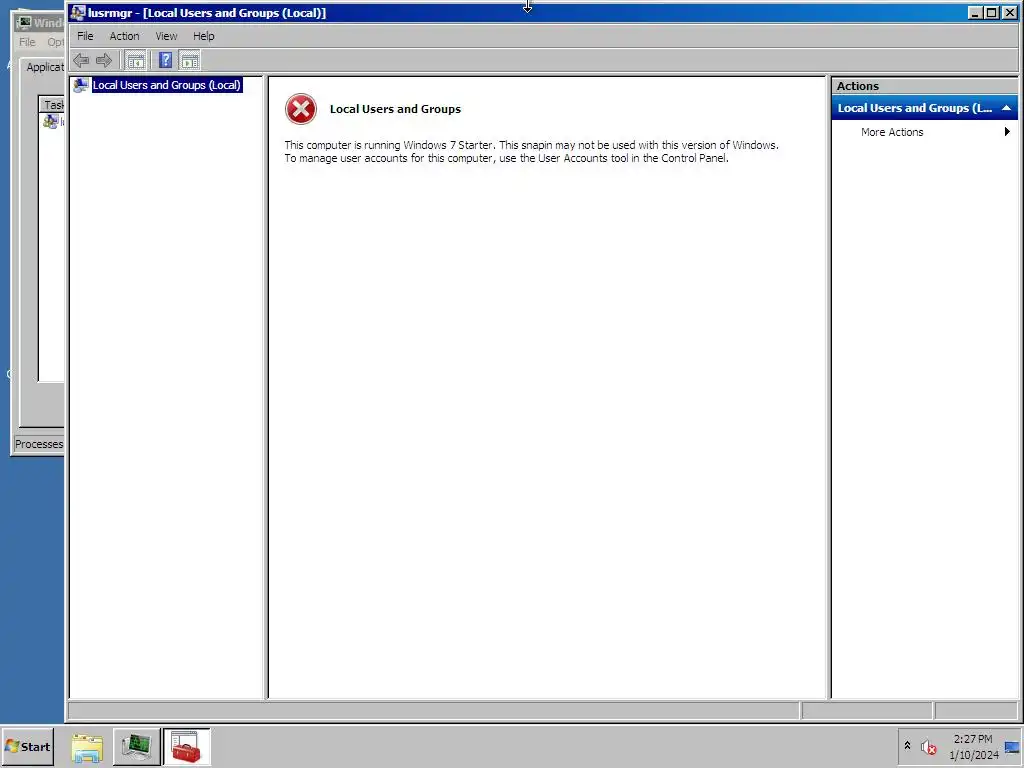Click the Actions pane header
The height and width of the screenshot is (768, 1024).
(924, 86)
